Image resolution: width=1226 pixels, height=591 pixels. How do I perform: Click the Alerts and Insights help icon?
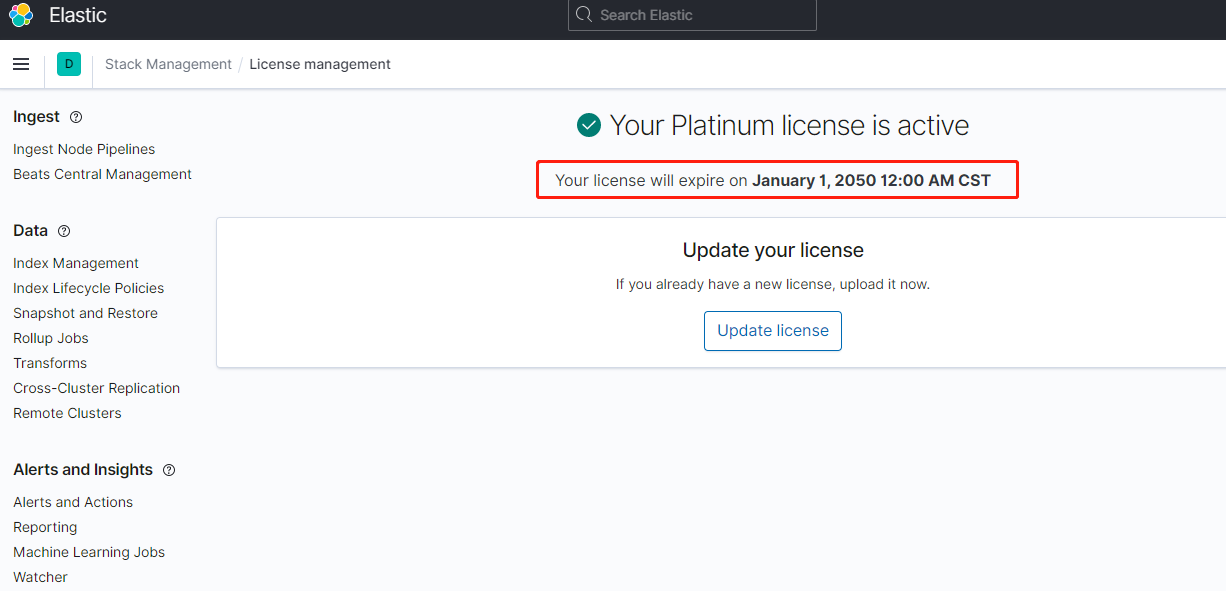tap(169, 470)
